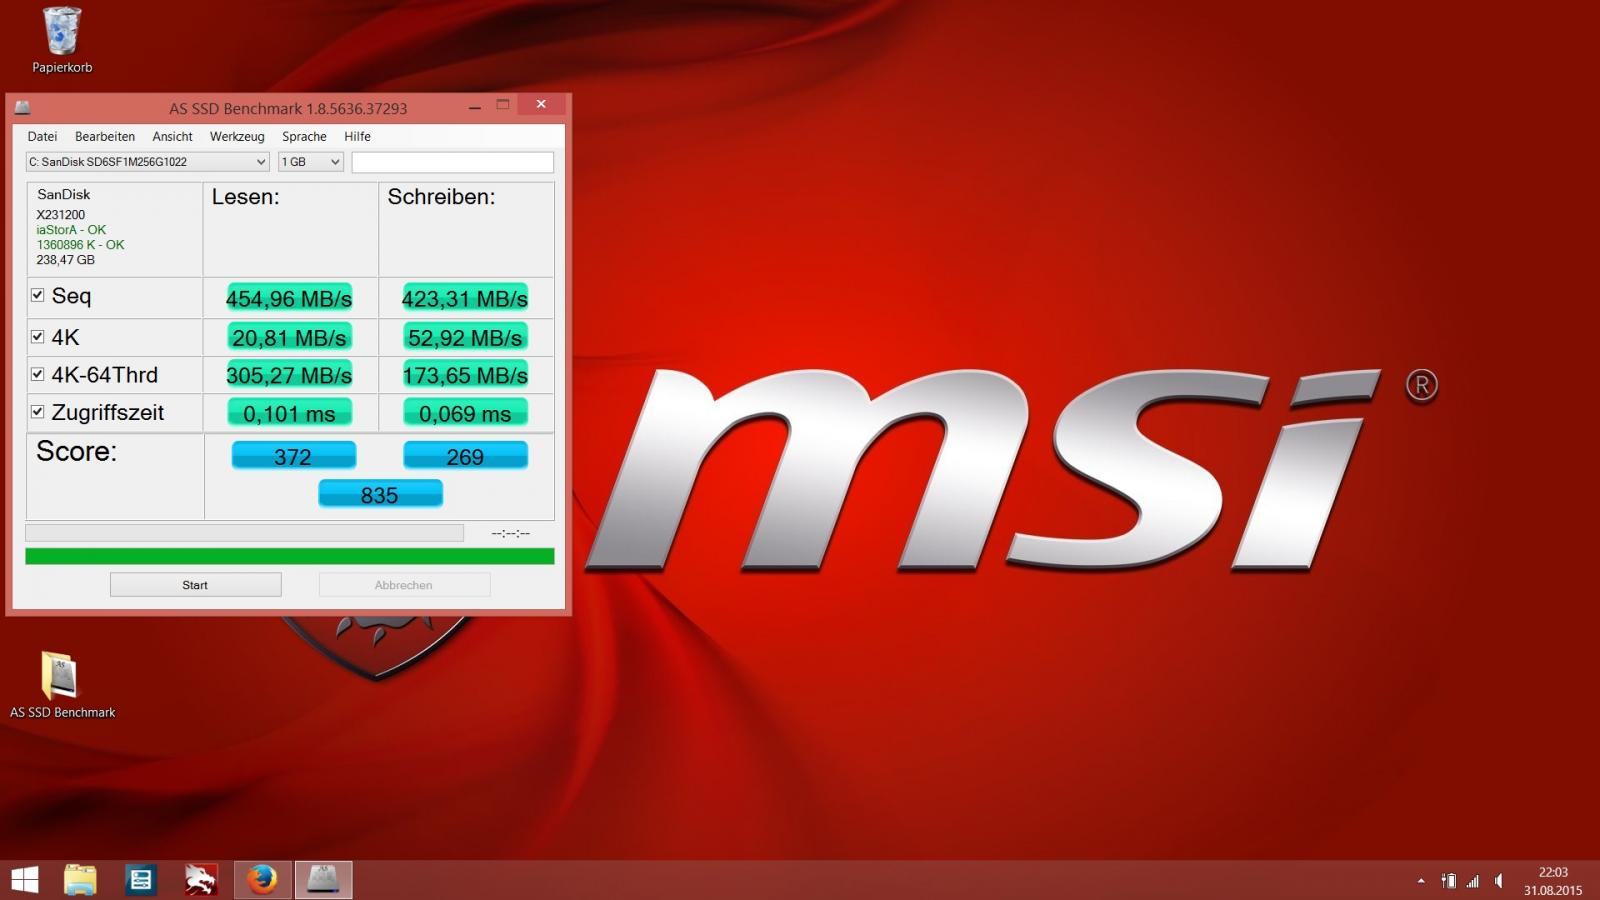Click the Abbrechen button
The height and width of the screenshot is (900, 1600).
coord(404,585)
